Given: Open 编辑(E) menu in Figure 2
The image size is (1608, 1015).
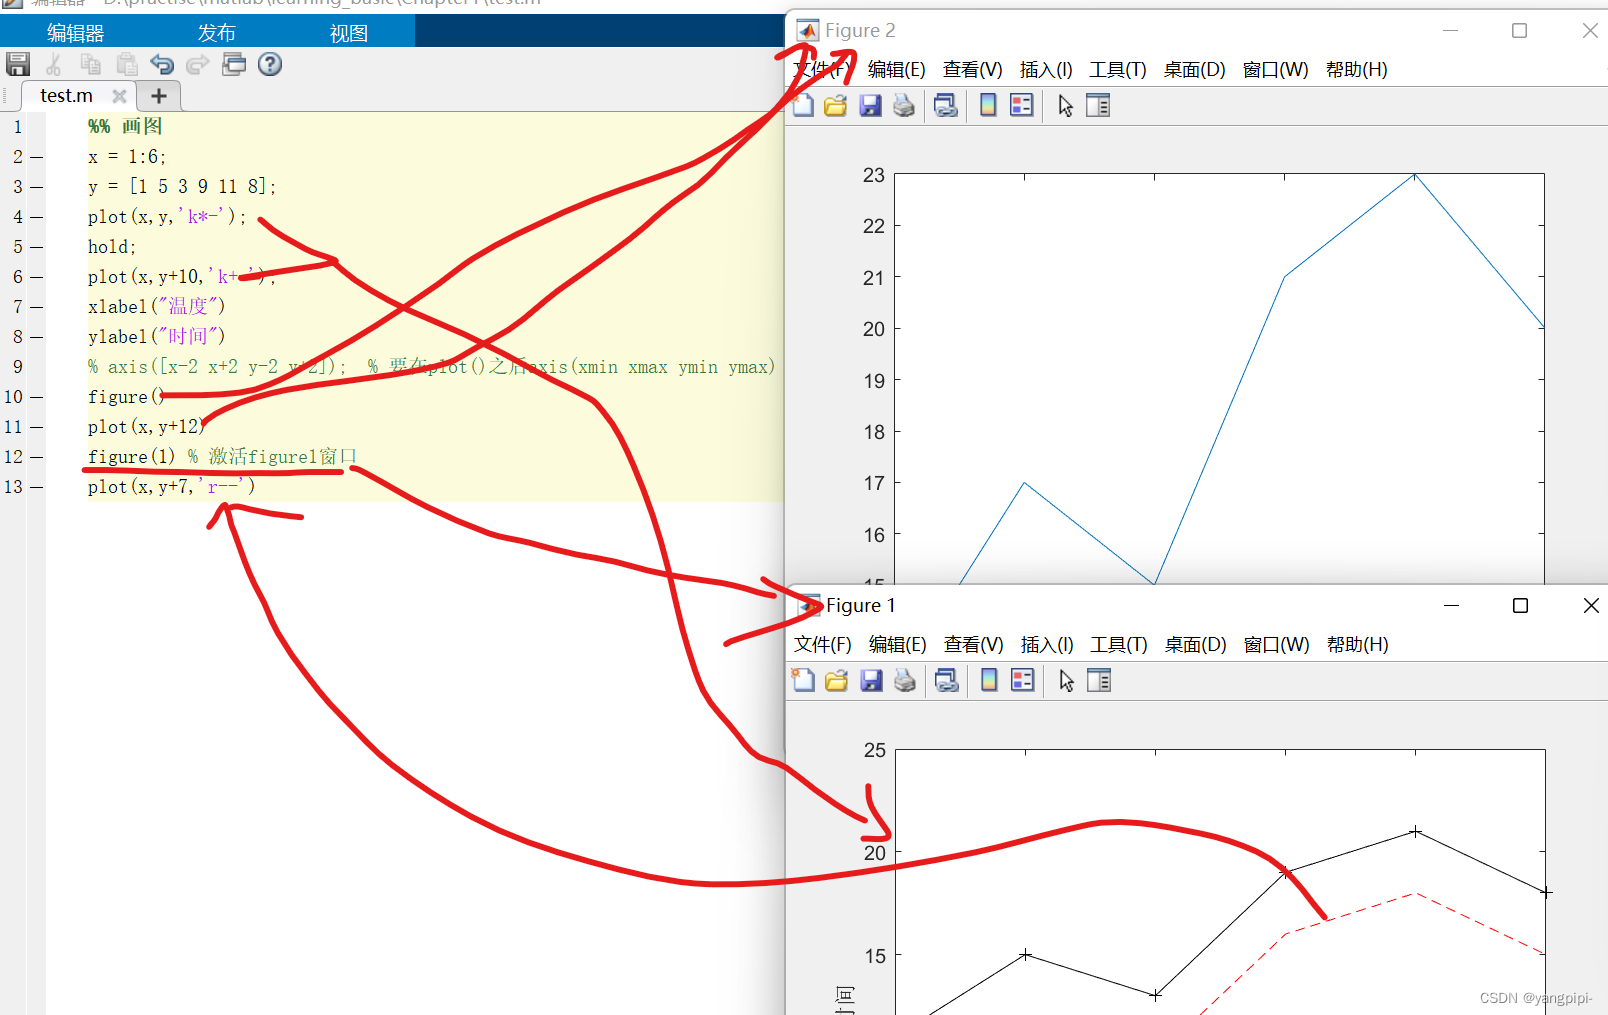Looking at the screenshot, I should [896, 69].
